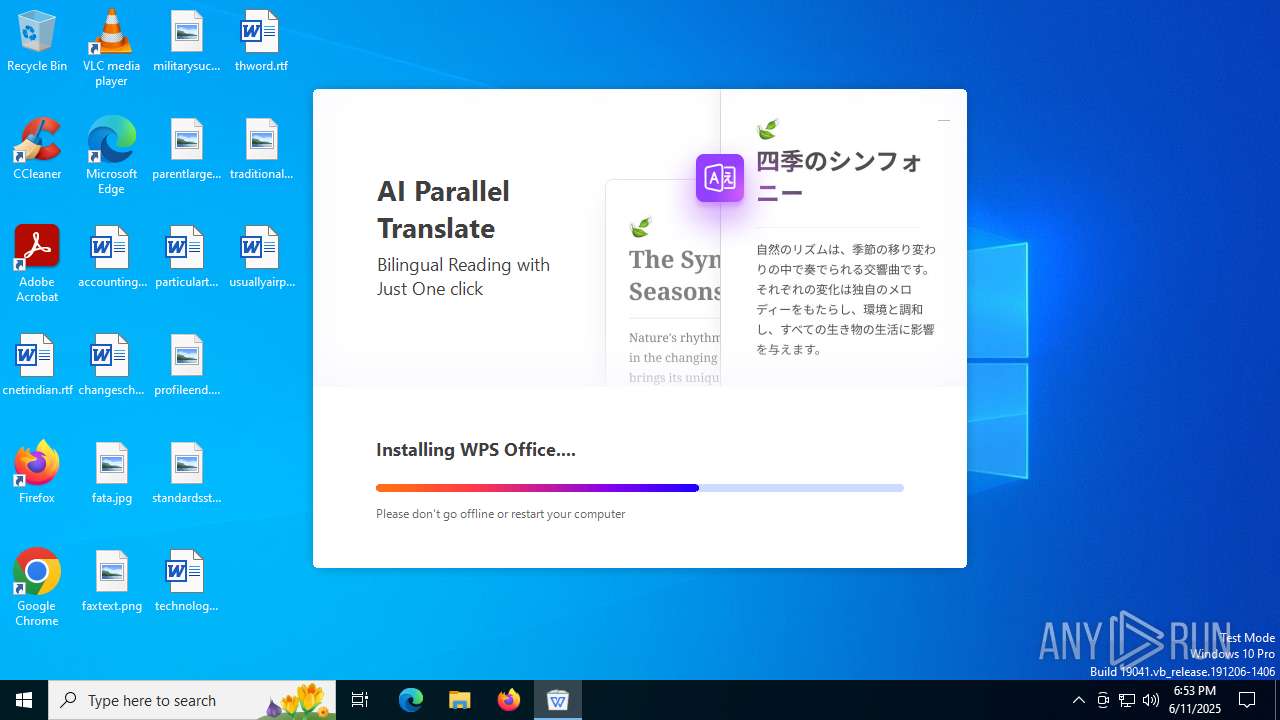Click the taskbar search box
Screen dimensions: 1280x720
(192, 700)
